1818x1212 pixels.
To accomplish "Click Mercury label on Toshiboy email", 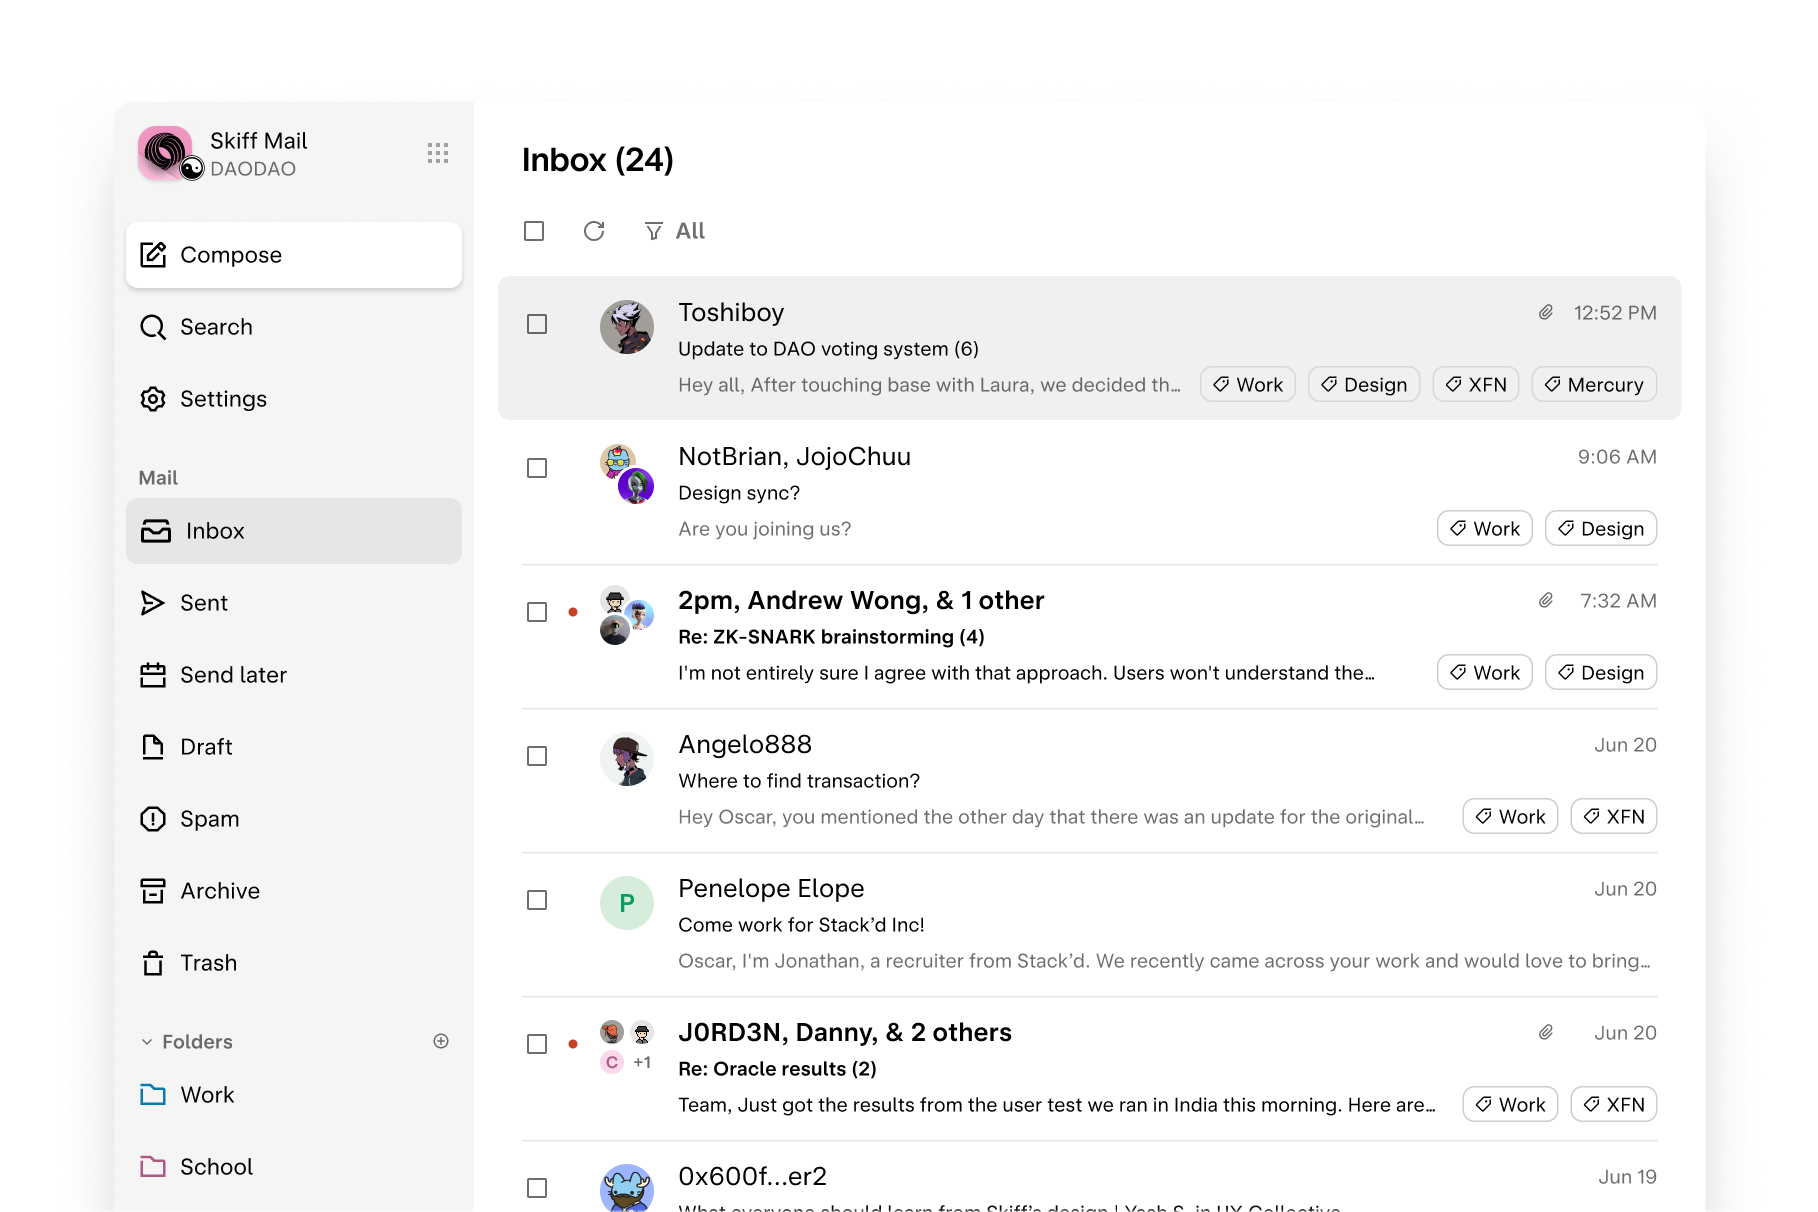I will (x=1594, y=385).
